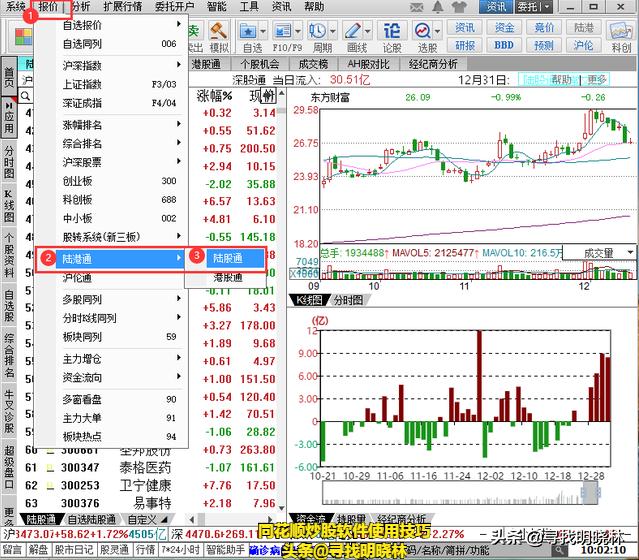Open the 应用 sidebar item
639x560 pixels.
click(x=9, y=118)
